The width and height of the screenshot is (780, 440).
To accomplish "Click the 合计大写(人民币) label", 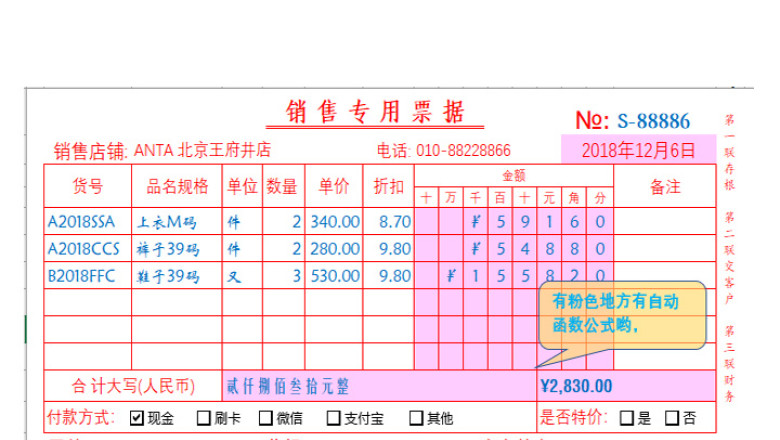I will pyautogui.click(x=133, y=386).
